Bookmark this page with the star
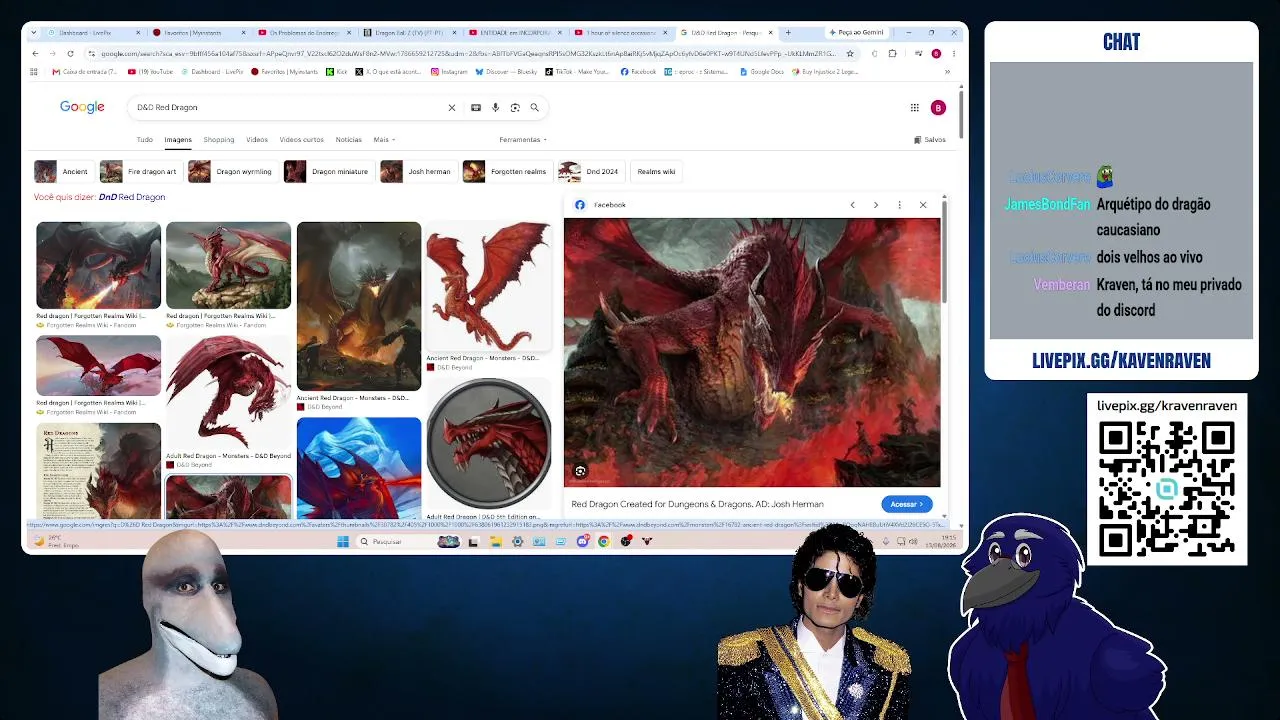The height and width of the screenshot is (720, 1280). (850, 53)
